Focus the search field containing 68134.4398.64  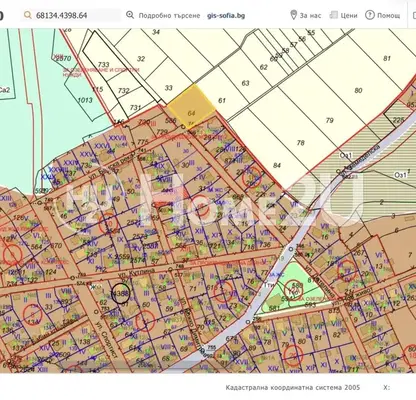pos(71,15)
